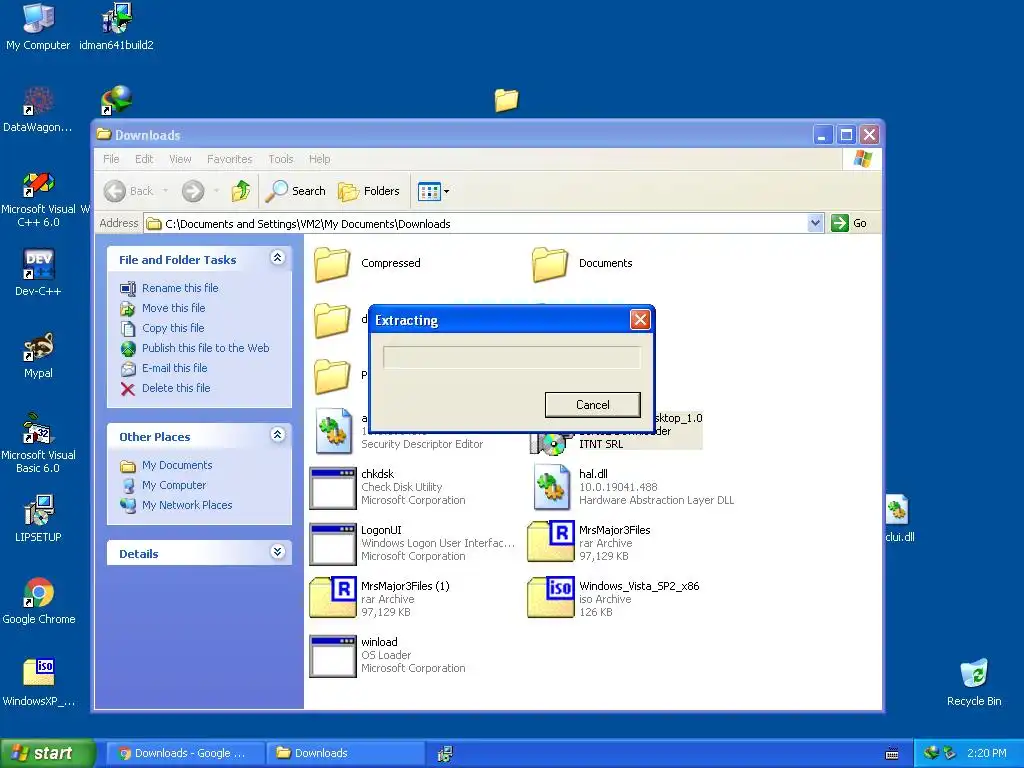The height and width of the screenshot is (768, 1024).
Task: Open the Back history dropdown arrow
Action: [x=165, y=191]
